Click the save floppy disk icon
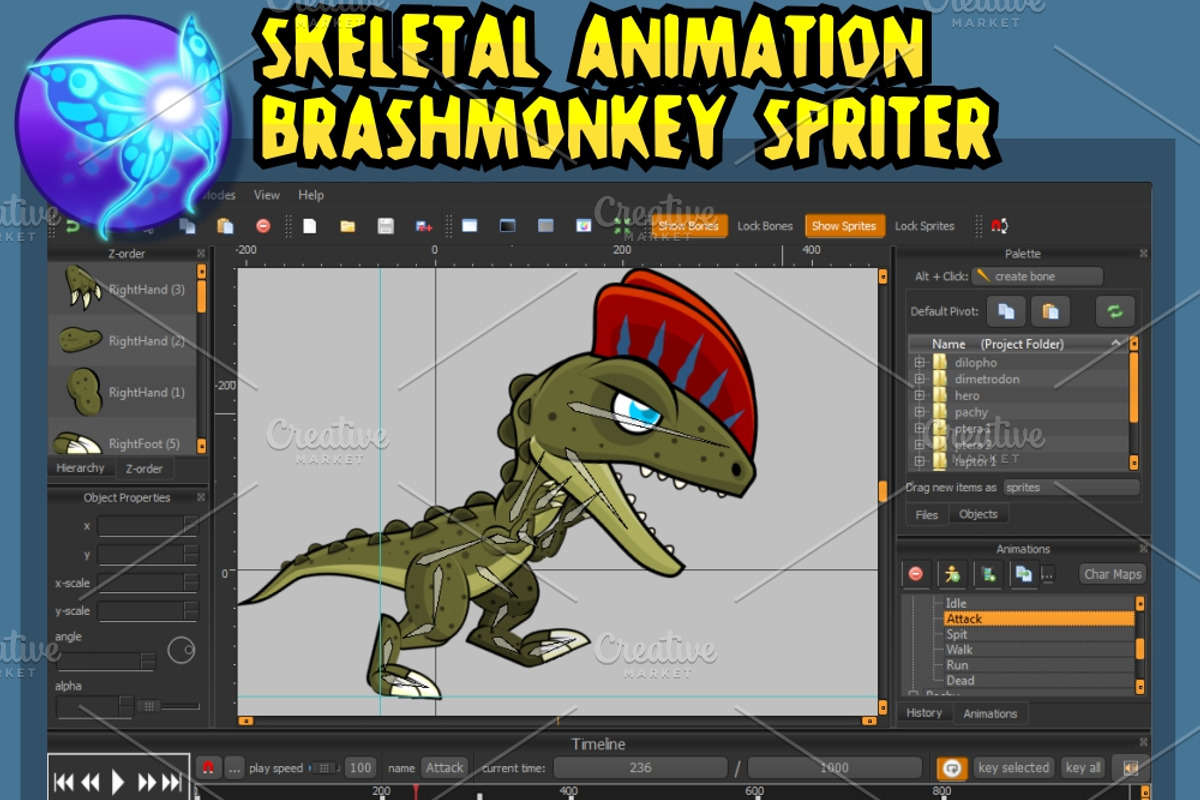This screenshot has height=800, width=1200. 385,226
